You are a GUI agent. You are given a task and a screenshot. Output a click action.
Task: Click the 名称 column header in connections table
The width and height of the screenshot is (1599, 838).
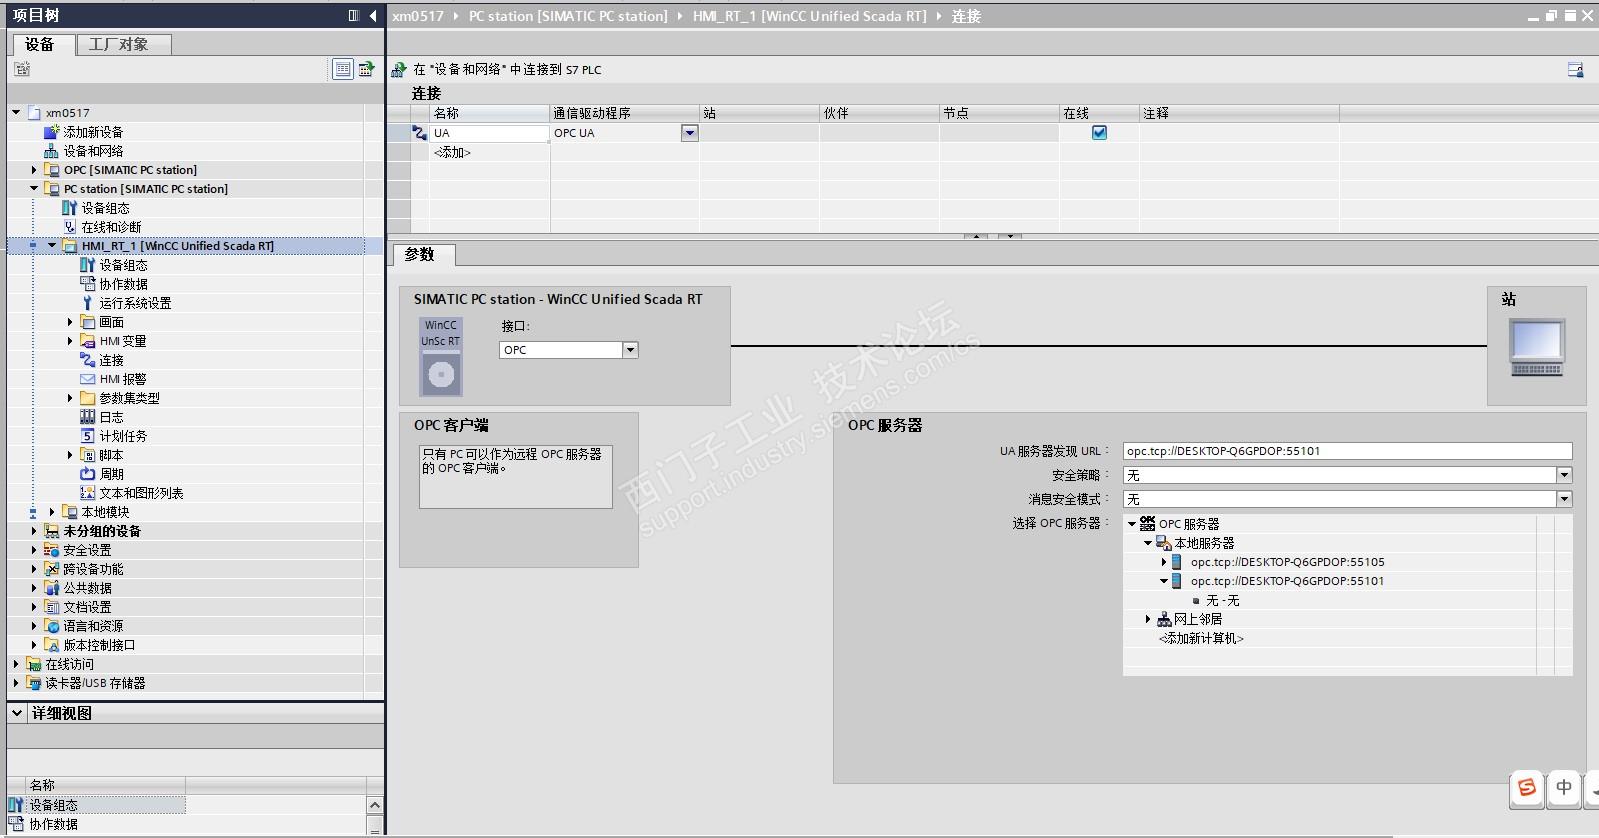pos(489,113)
